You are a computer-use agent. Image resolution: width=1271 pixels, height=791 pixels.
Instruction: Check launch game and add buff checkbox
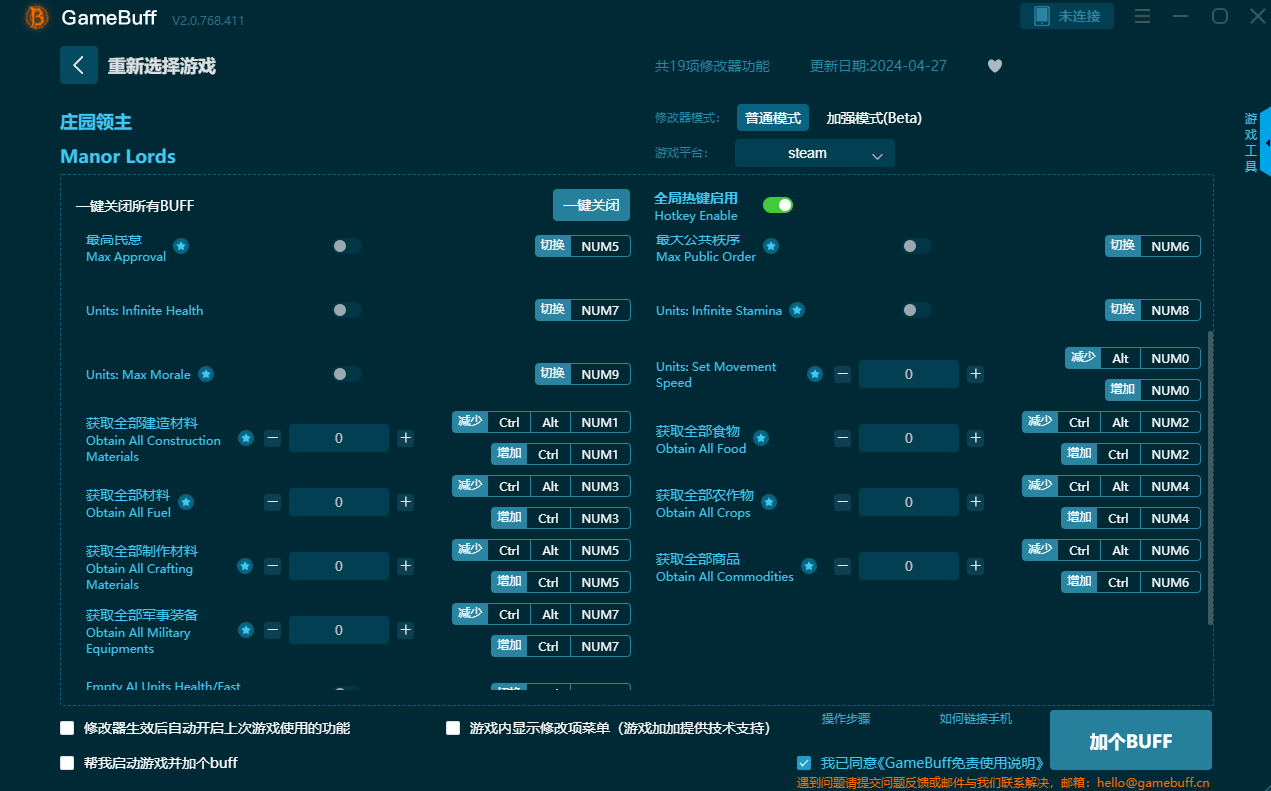[x=67, y=763]
